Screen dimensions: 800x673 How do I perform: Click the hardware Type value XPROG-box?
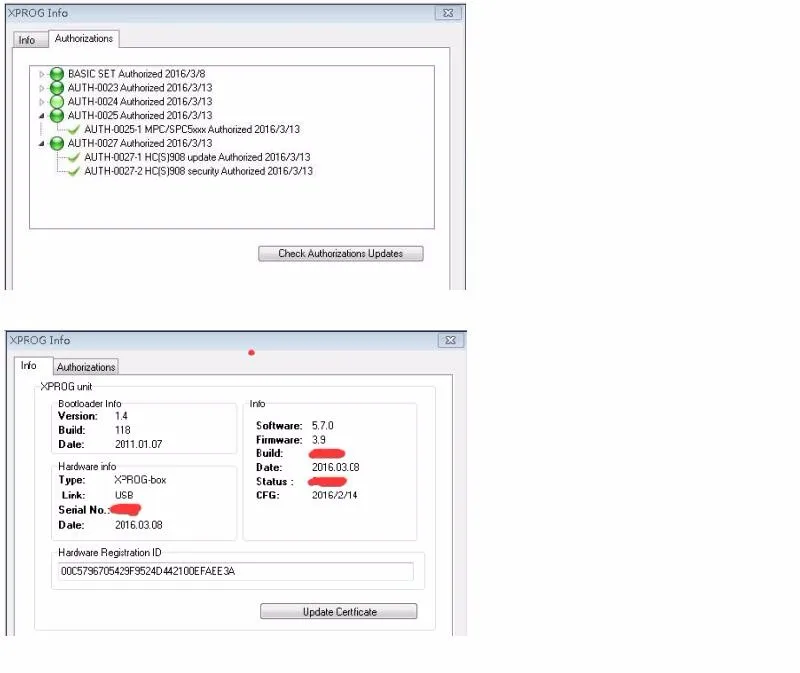click(x=140, y=480)
